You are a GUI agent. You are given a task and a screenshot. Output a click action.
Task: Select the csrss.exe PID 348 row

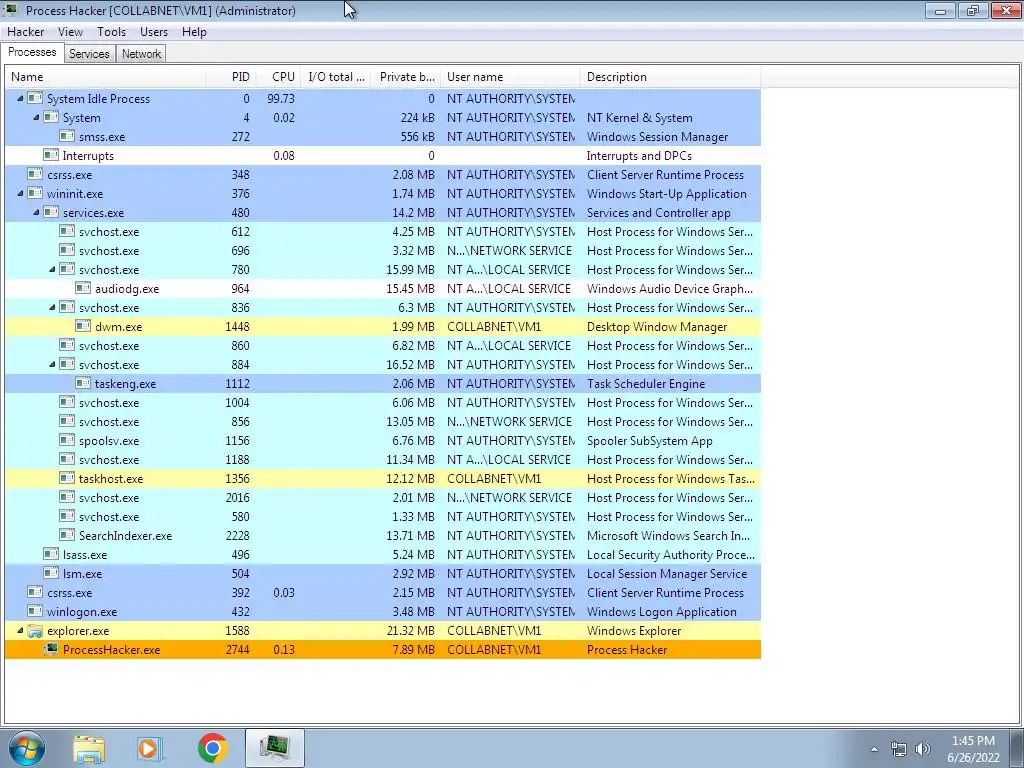383,174
